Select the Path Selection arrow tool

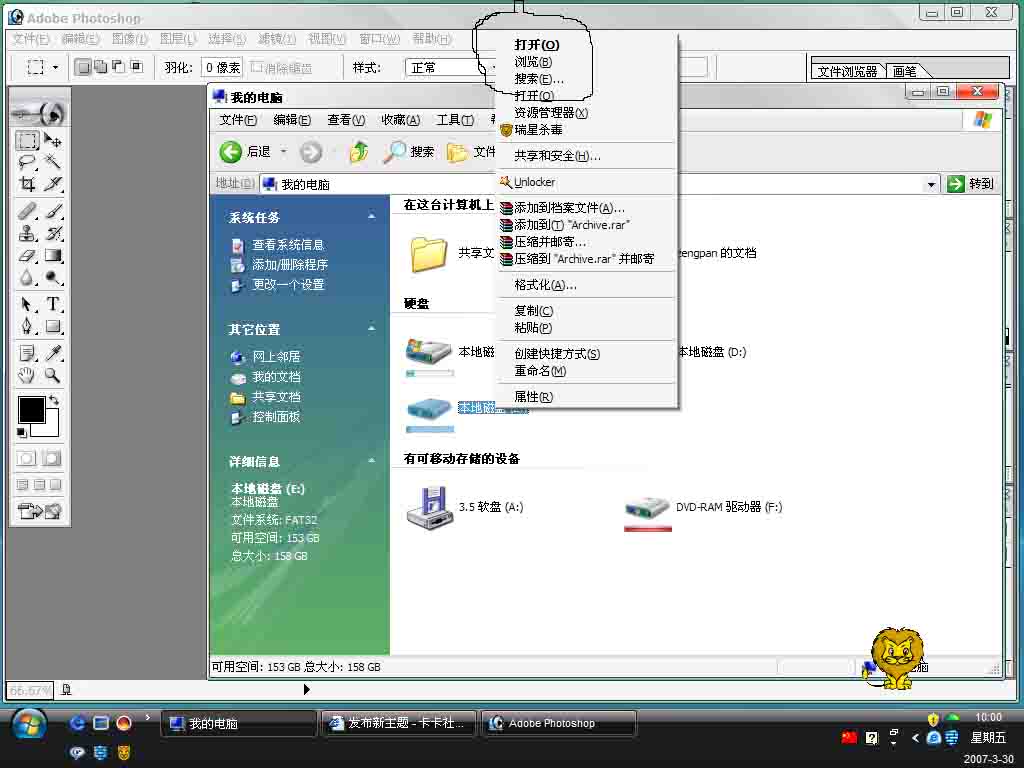[x=27, y=304]
